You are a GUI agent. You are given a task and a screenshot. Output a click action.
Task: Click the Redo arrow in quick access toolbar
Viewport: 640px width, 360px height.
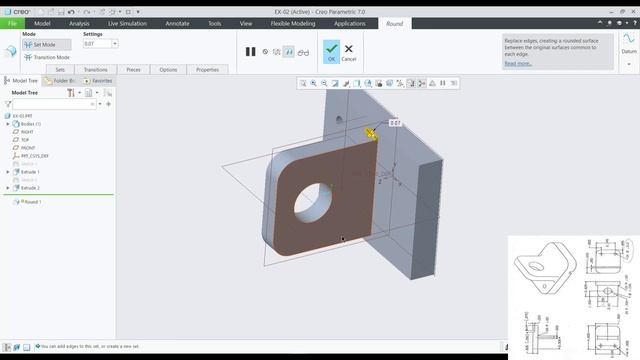point(87,12)
